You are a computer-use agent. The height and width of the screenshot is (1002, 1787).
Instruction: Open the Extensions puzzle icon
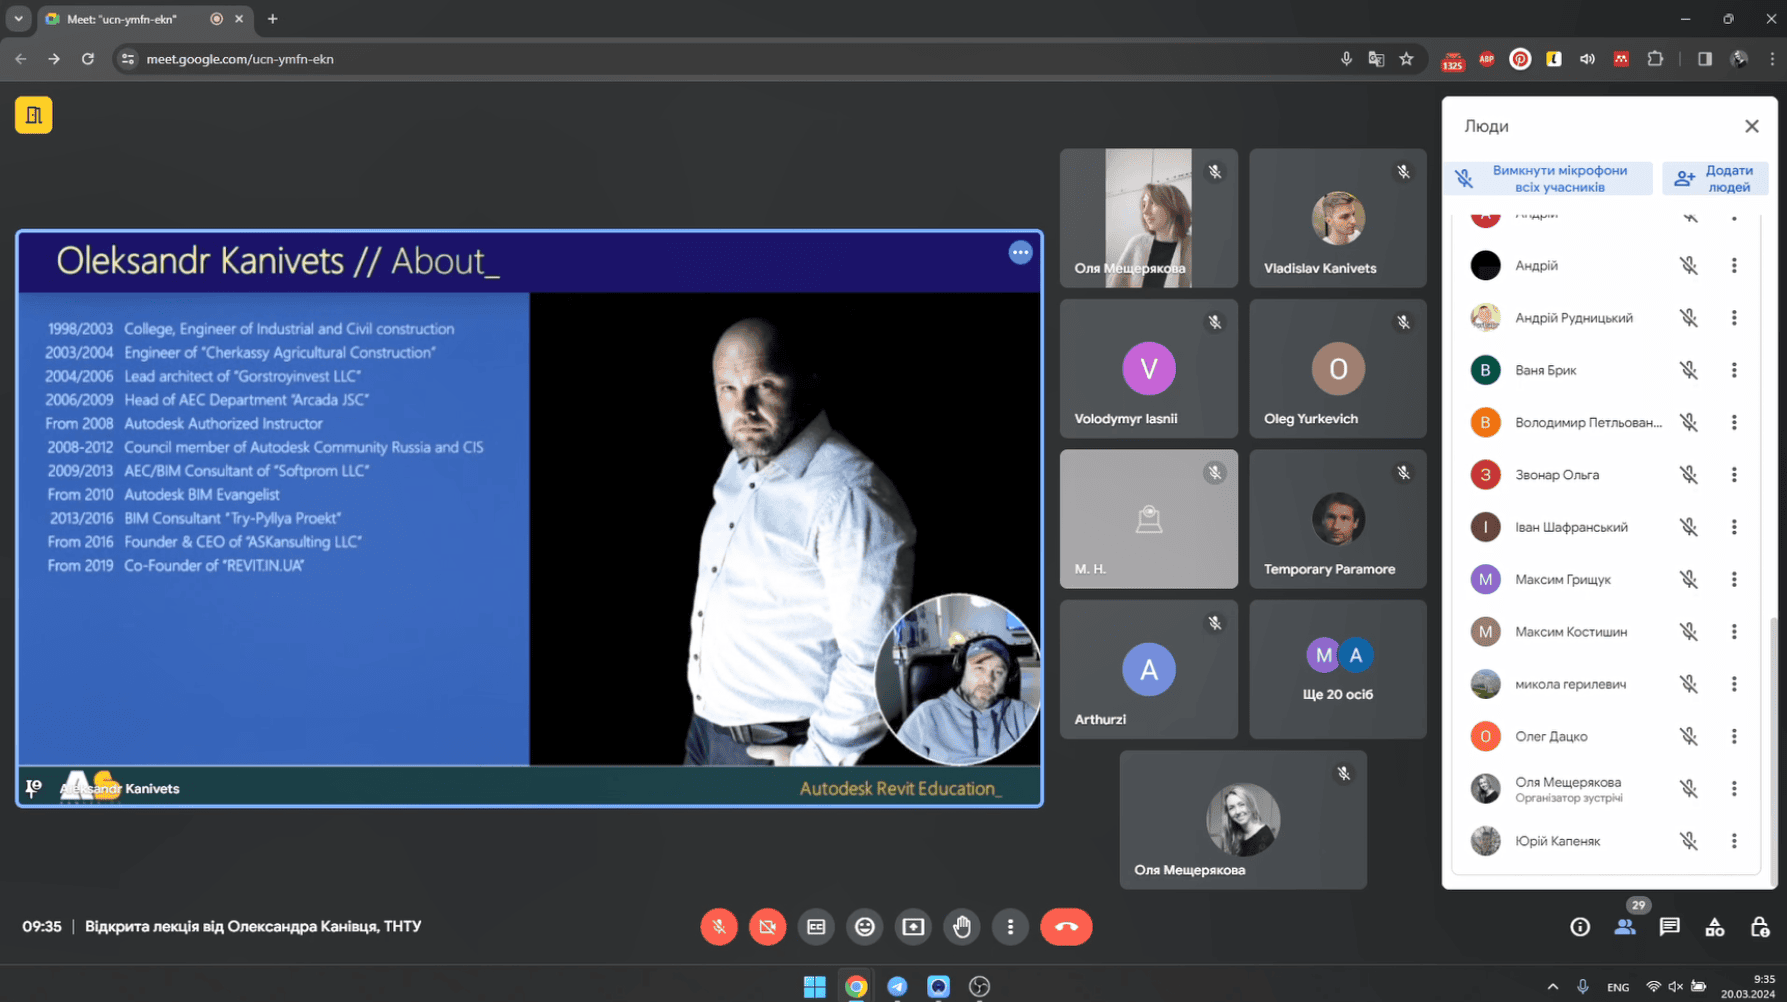(x=1655, y=59)
